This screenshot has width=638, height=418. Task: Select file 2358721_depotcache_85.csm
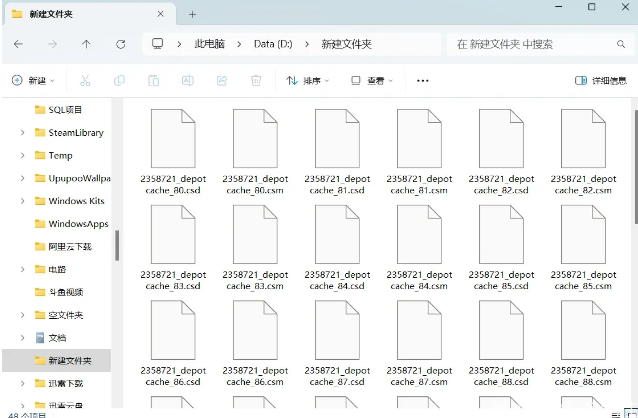coord(583,247)
